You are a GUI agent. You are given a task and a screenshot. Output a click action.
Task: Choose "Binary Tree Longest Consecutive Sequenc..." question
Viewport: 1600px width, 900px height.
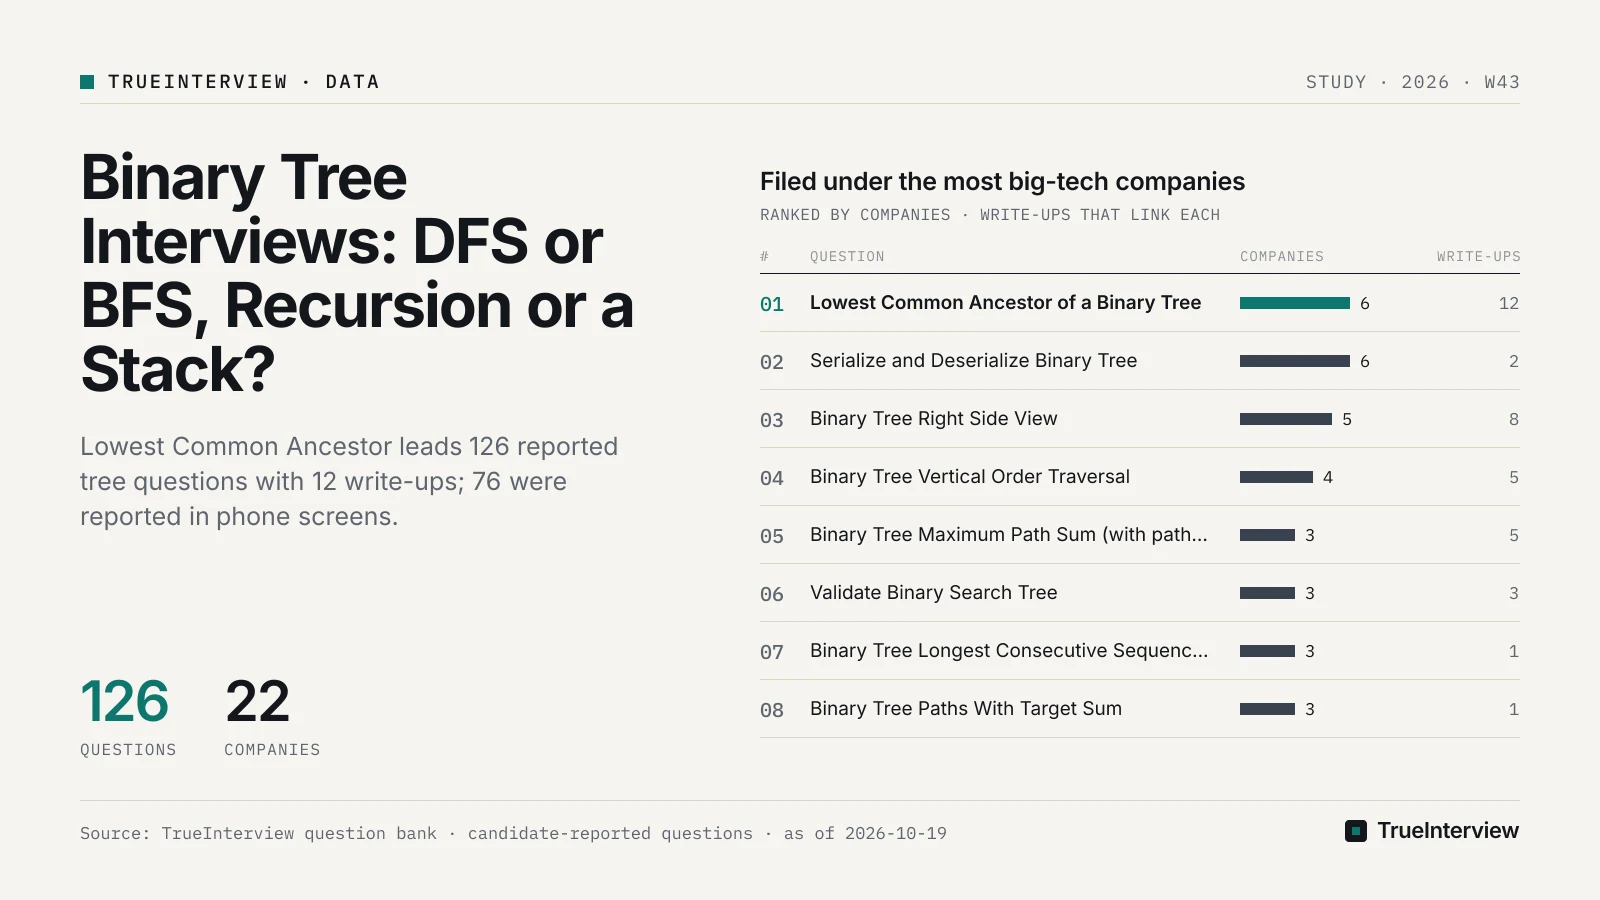(1009, 651)
